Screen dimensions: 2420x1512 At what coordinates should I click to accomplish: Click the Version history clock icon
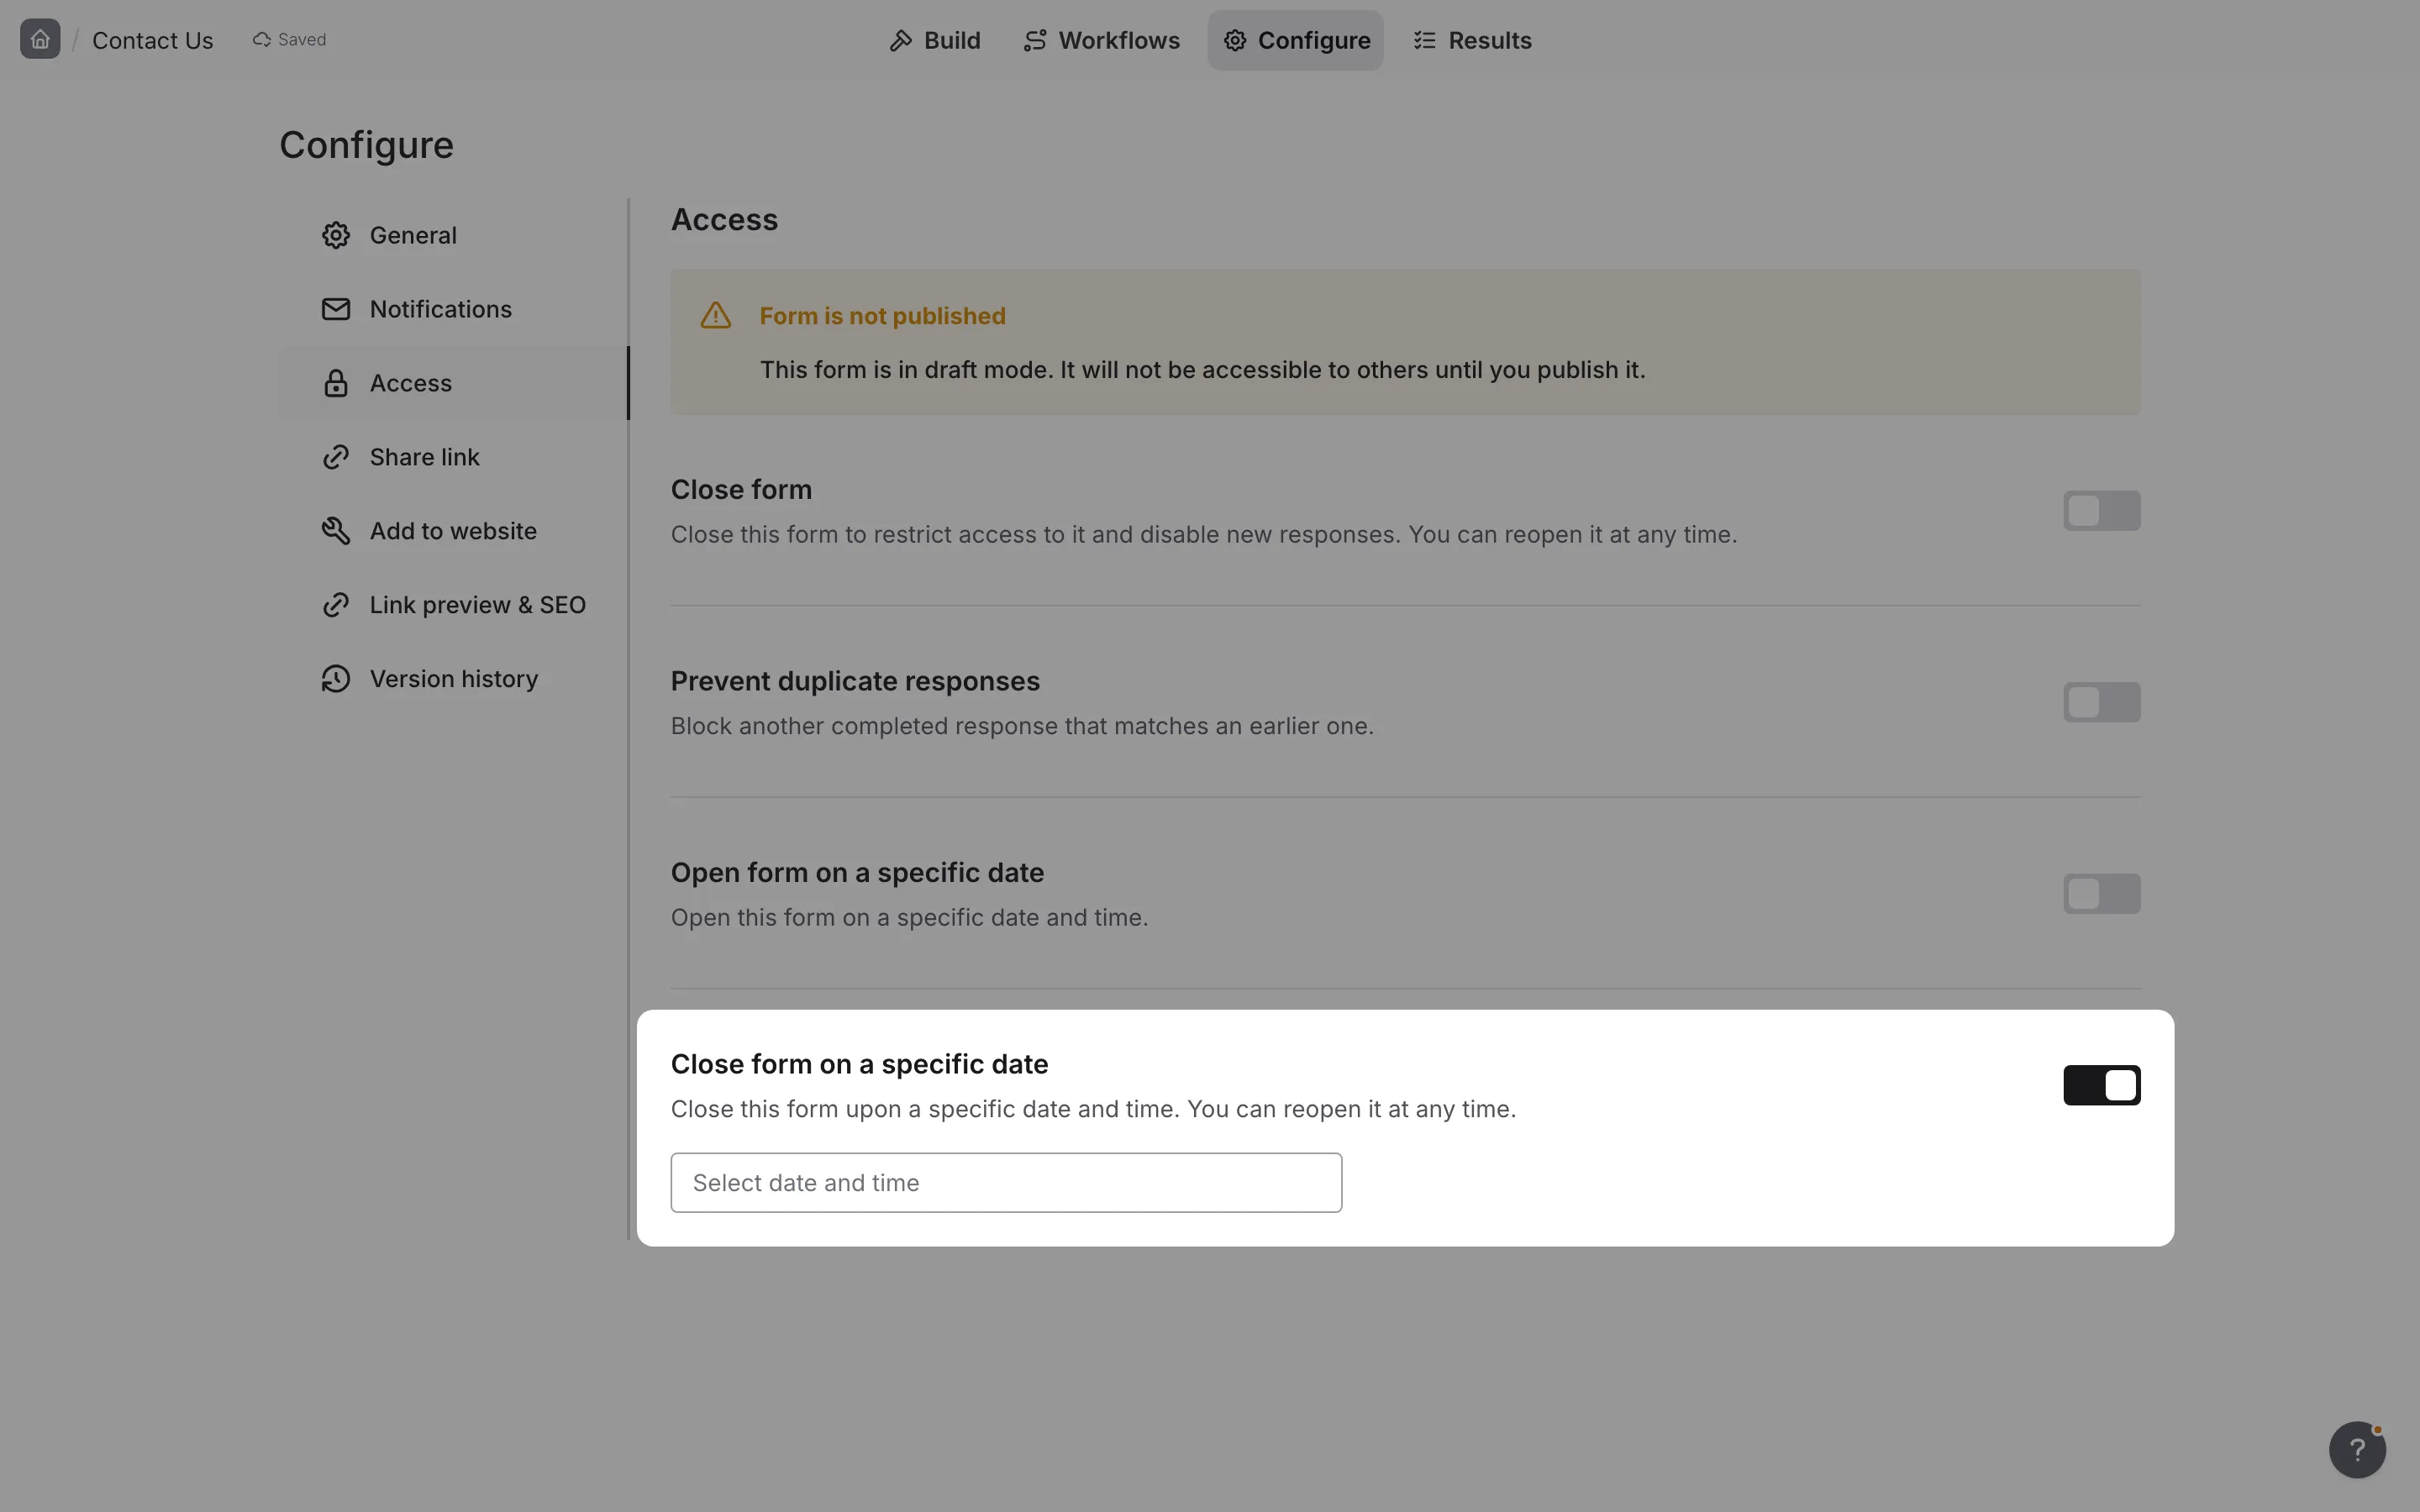(x=336, y=679)
